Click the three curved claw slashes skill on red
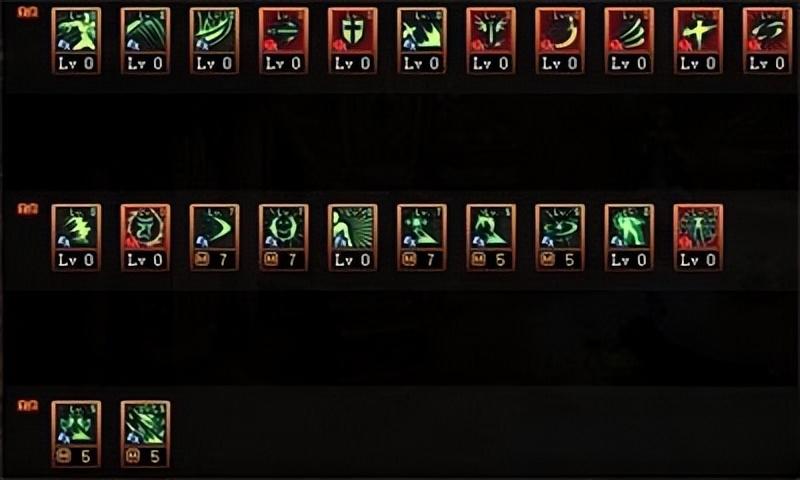This screenshot has width=800, height=480. pos(629,41)
